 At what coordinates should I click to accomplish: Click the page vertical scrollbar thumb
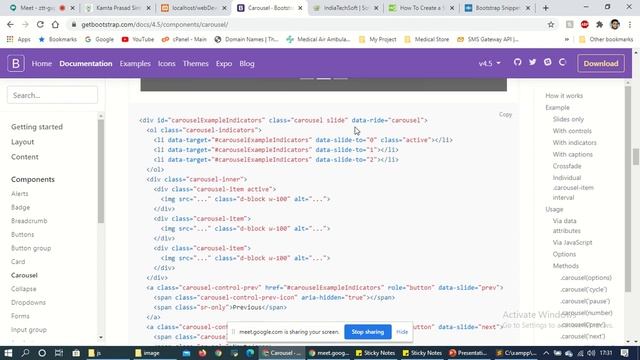tap(636, 157)
